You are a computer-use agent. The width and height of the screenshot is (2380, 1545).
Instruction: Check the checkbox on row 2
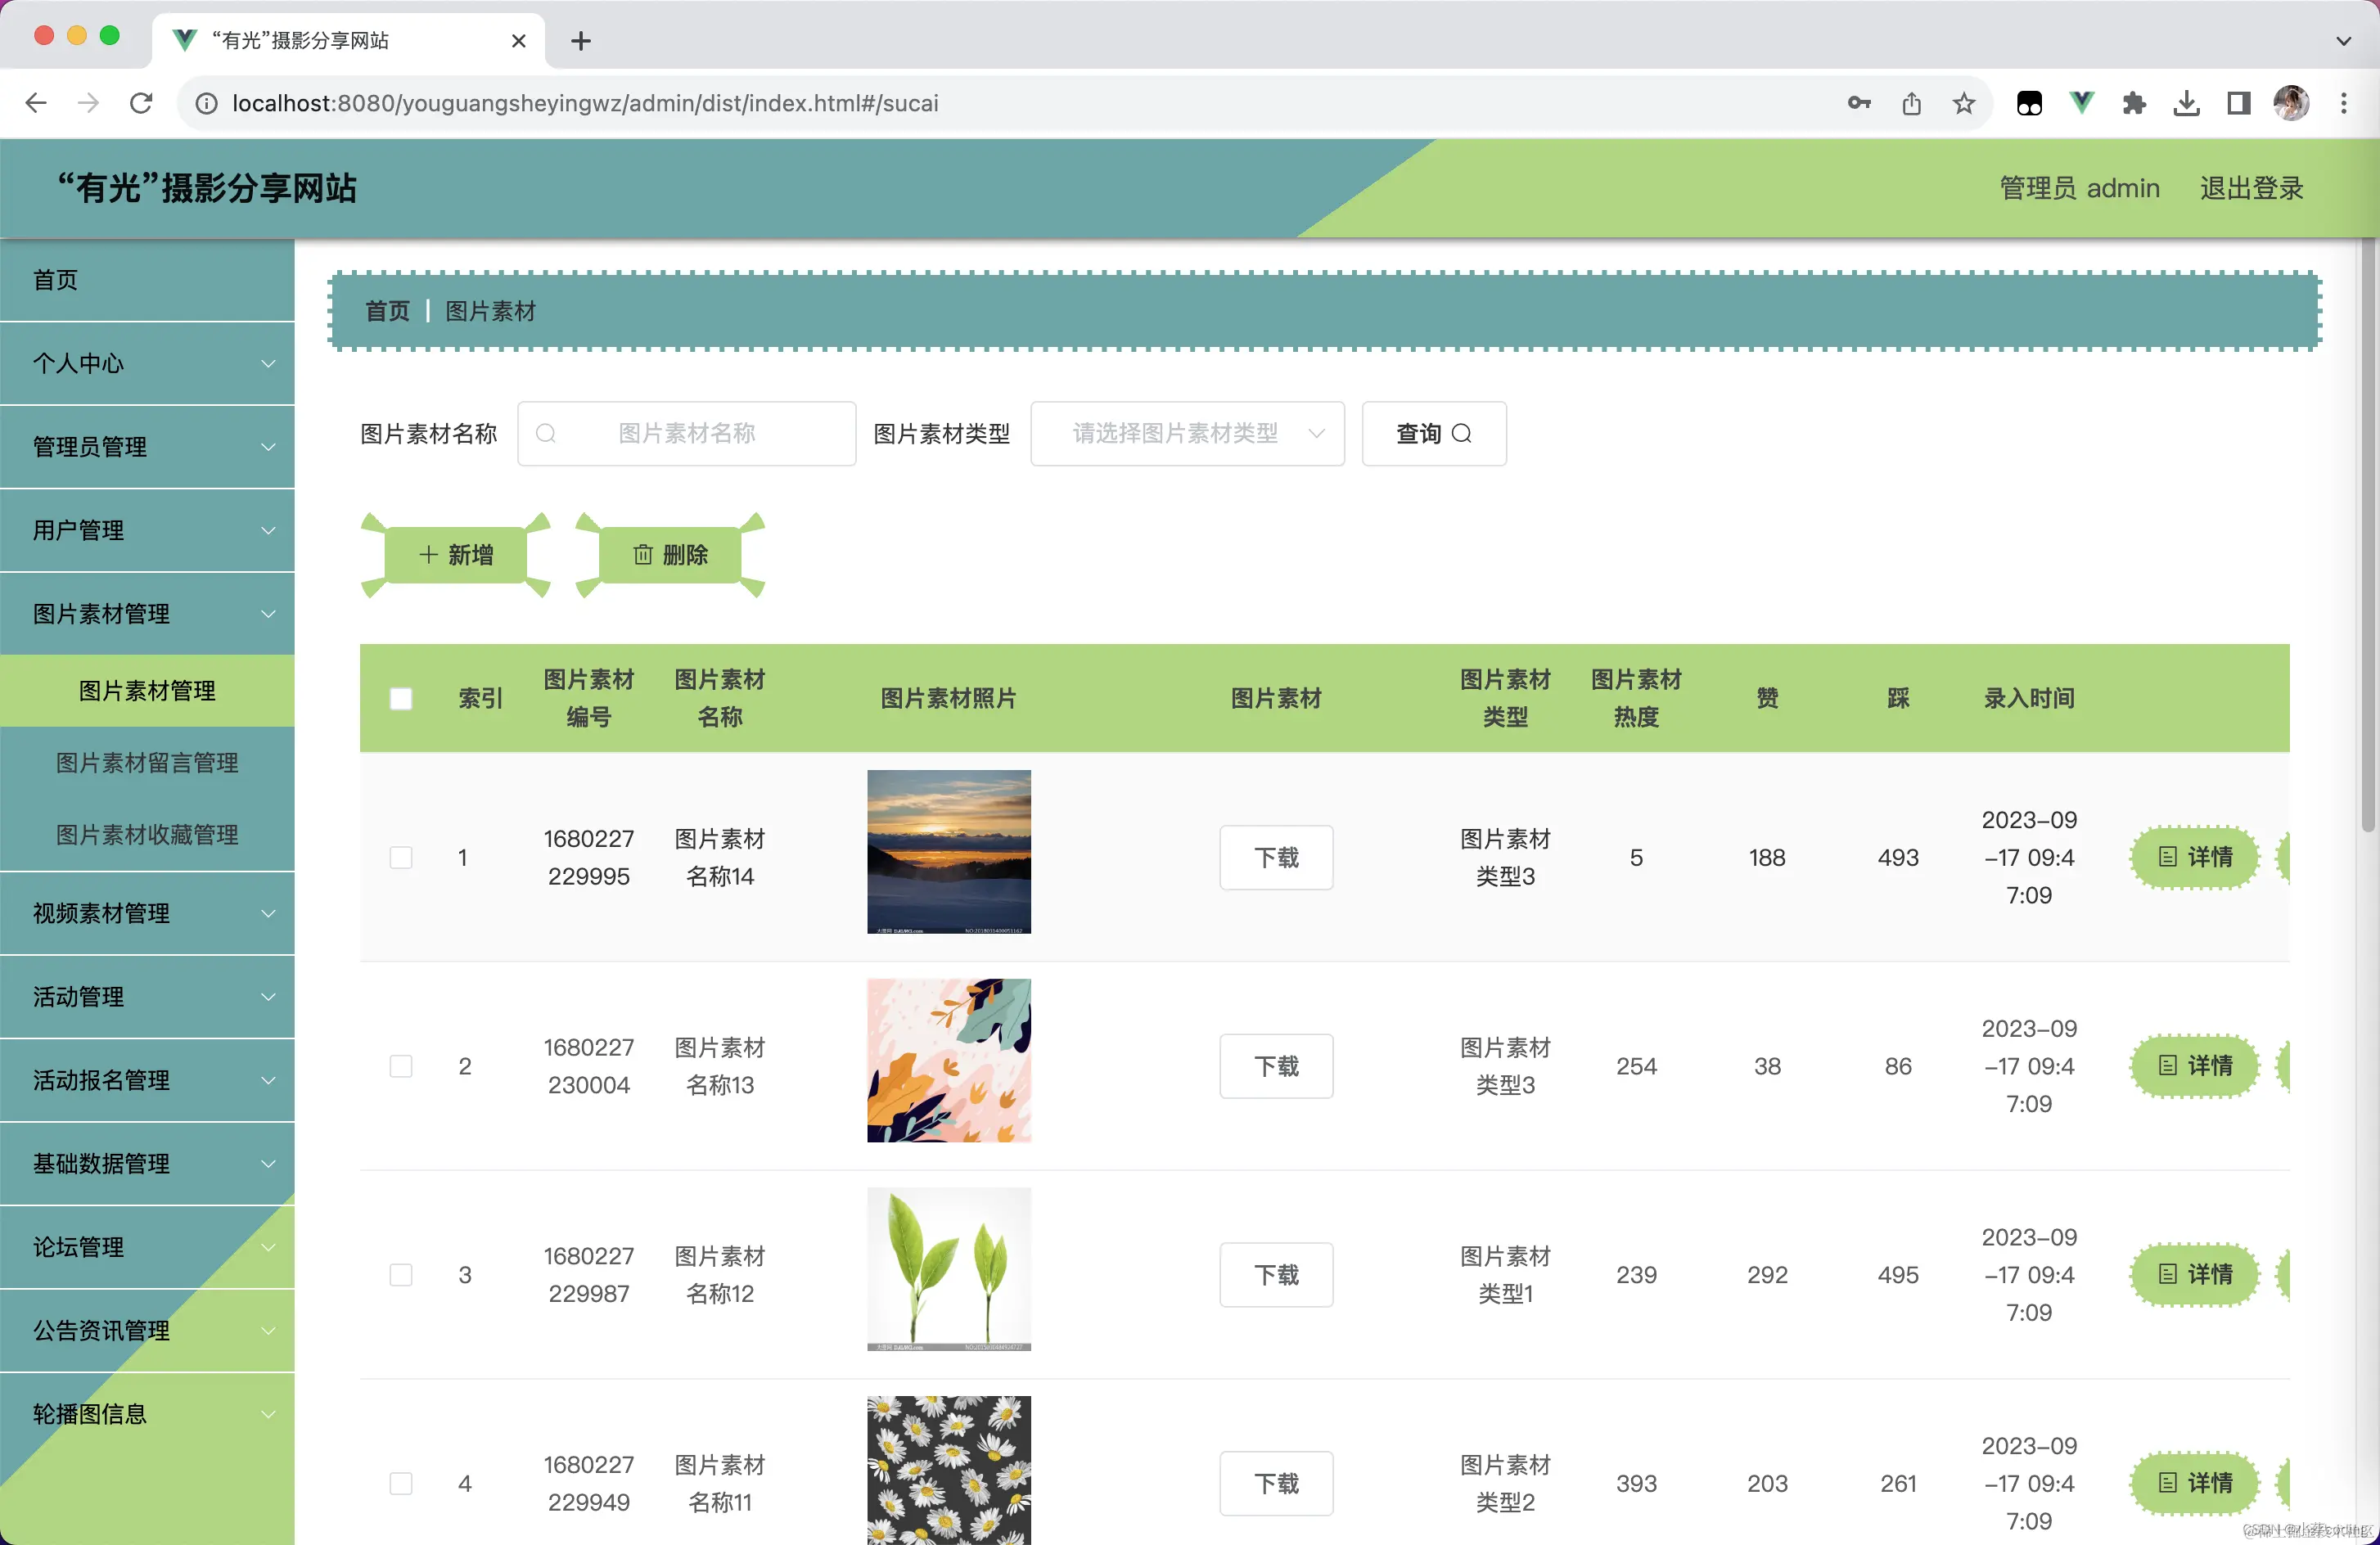401,1066
